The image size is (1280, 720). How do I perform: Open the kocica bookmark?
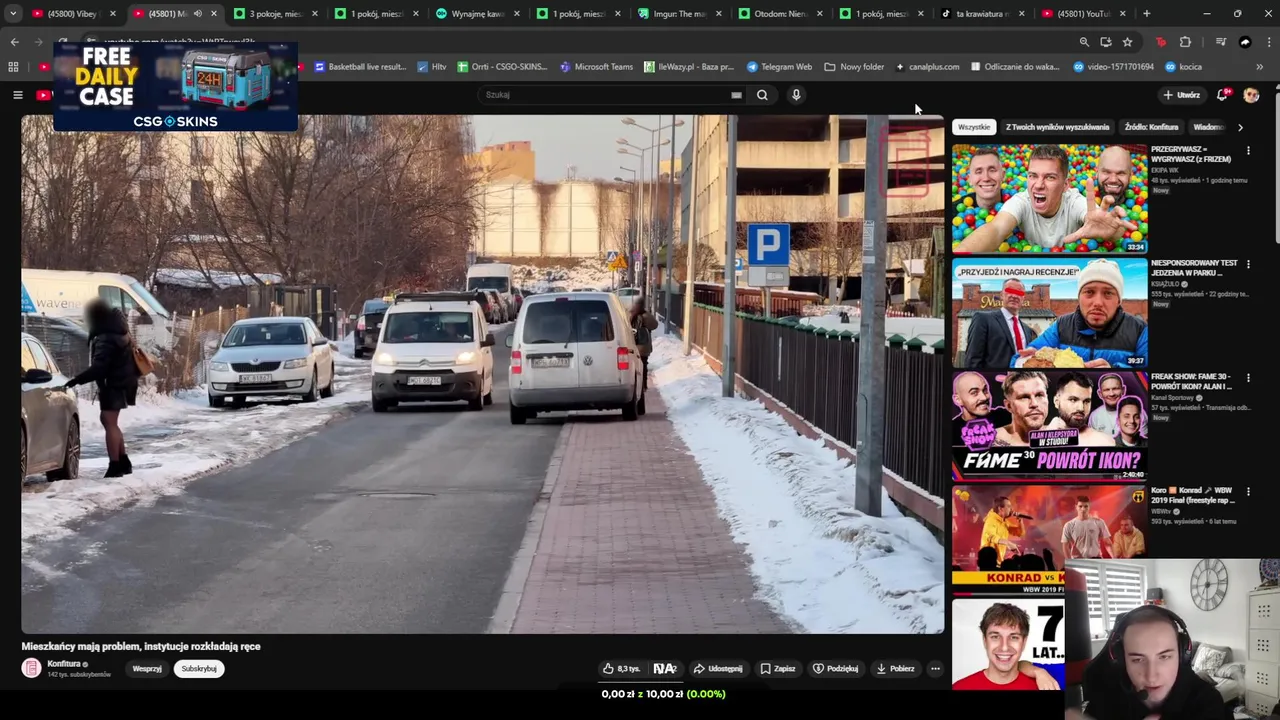(x=1183, y=67)
